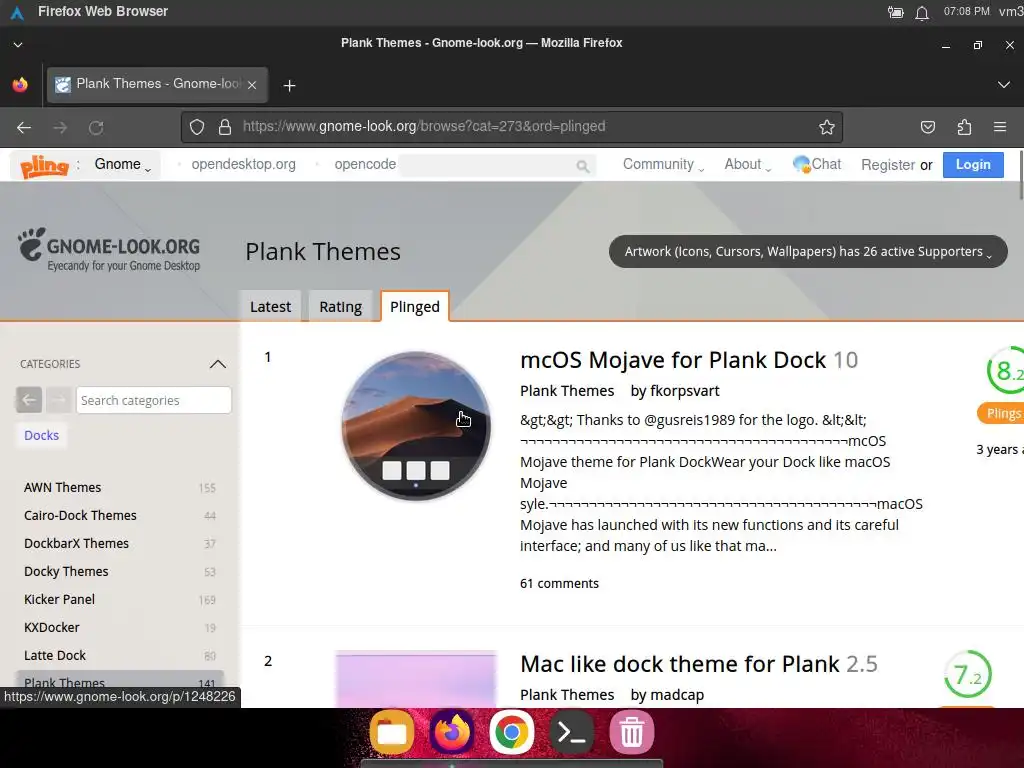This screenshot has width=1024, height=768.
Task: Open the list all tabs chevron
Action: (x=1004, y=85)
